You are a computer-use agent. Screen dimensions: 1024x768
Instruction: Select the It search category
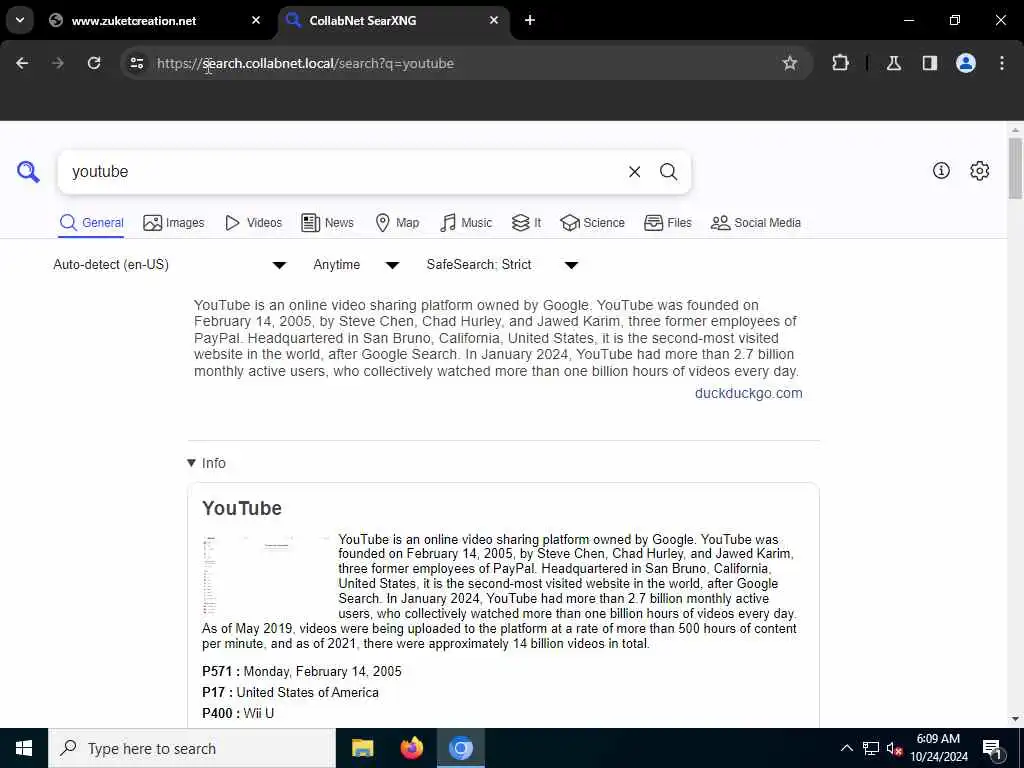tap(526, 223)
